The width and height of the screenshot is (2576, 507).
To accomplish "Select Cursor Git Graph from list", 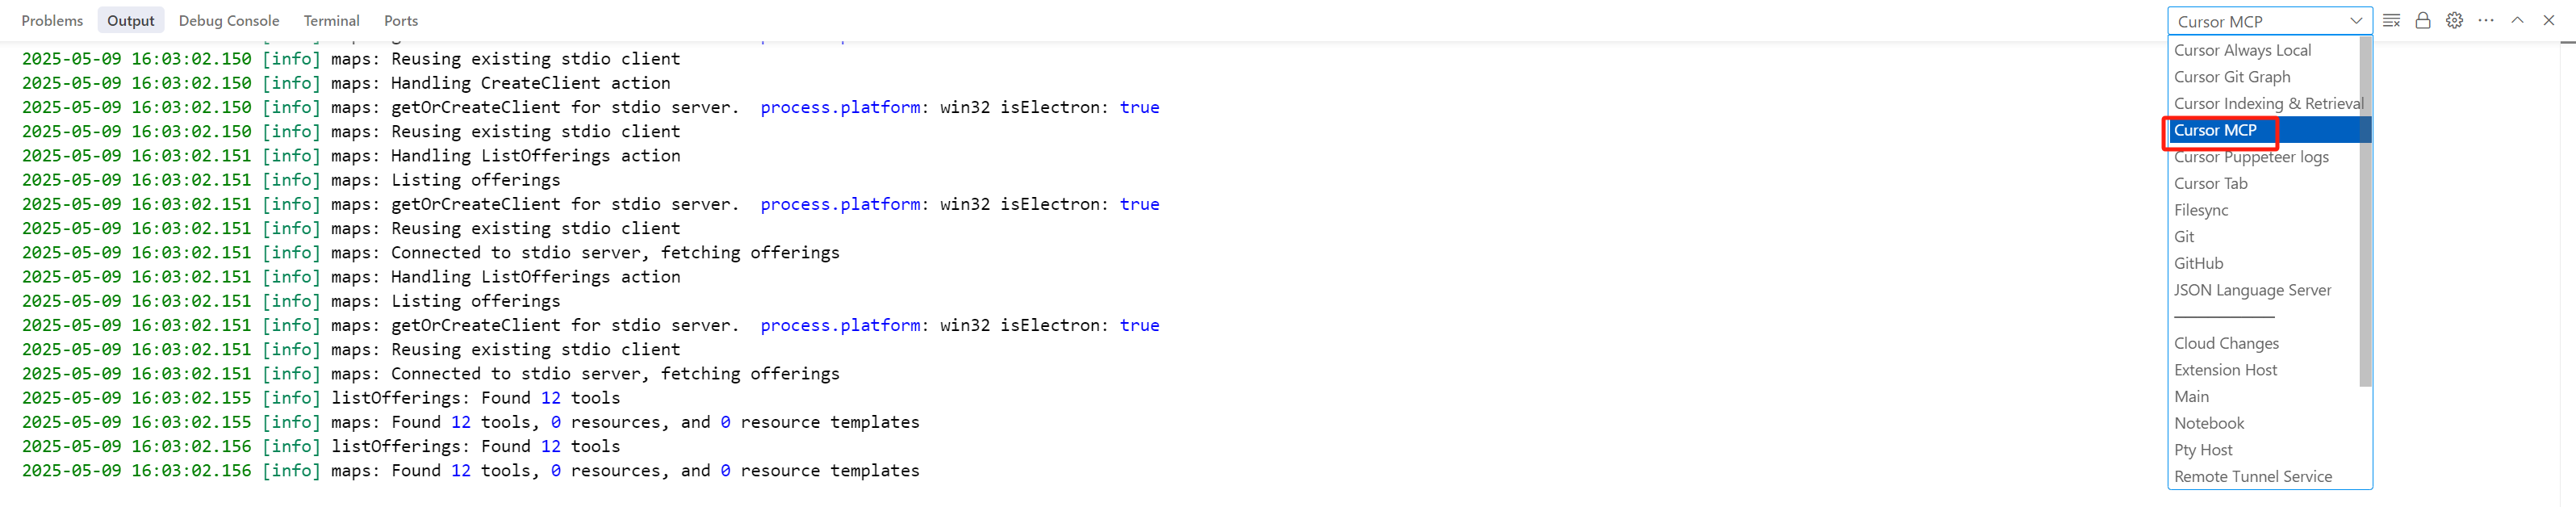I will tap(2231, 77).
